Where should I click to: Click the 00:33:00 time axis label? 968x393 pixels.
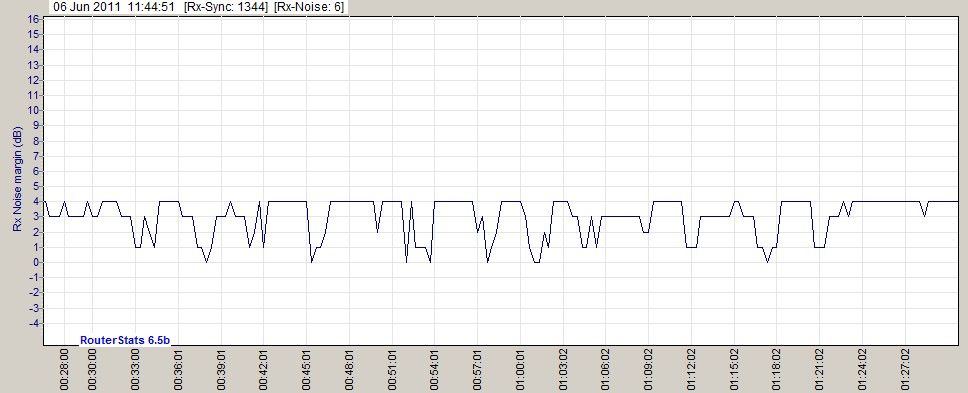(x=136, y=369)
